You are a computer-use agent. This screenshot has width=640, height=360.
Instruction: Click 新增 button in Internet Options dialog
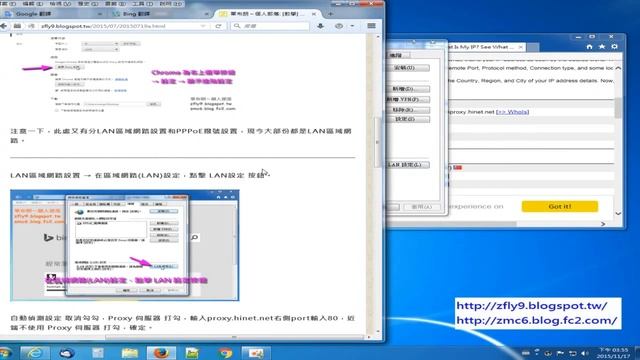(x=408, y=89)
